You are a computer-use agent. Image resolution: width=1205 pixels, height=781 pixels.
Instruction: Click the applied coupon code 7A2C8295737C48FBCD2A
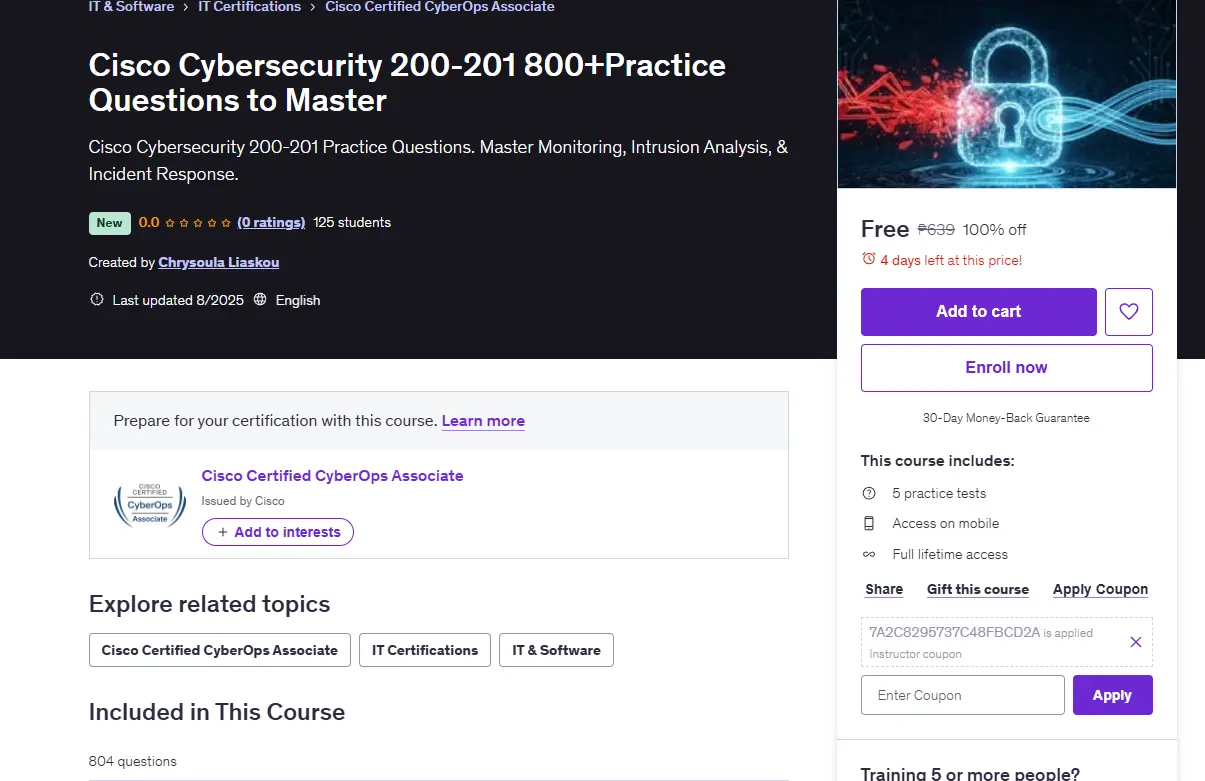(x=954, y=633)
